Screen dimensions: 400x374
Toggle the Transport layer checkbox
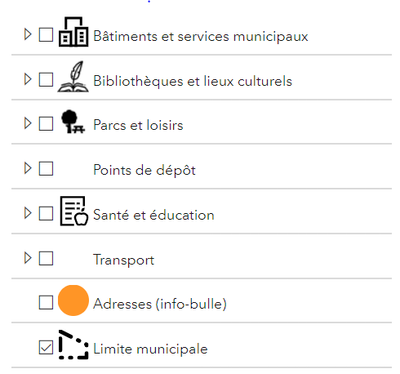(46, 258)
